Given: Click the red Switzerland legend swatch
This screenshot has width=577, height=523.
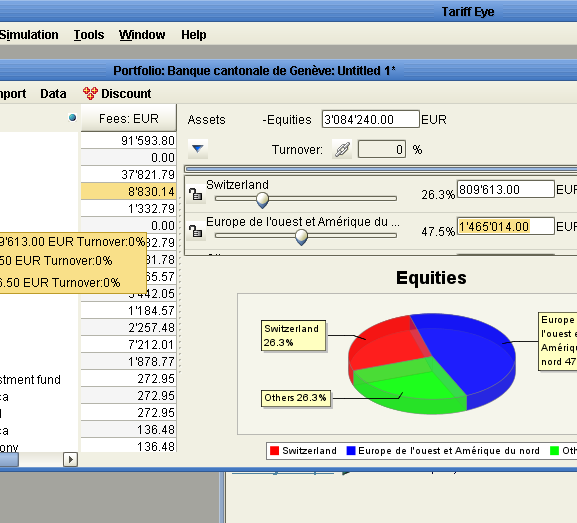Looking at the screenshot, I should pyautogui.click(x=274, y=450).
